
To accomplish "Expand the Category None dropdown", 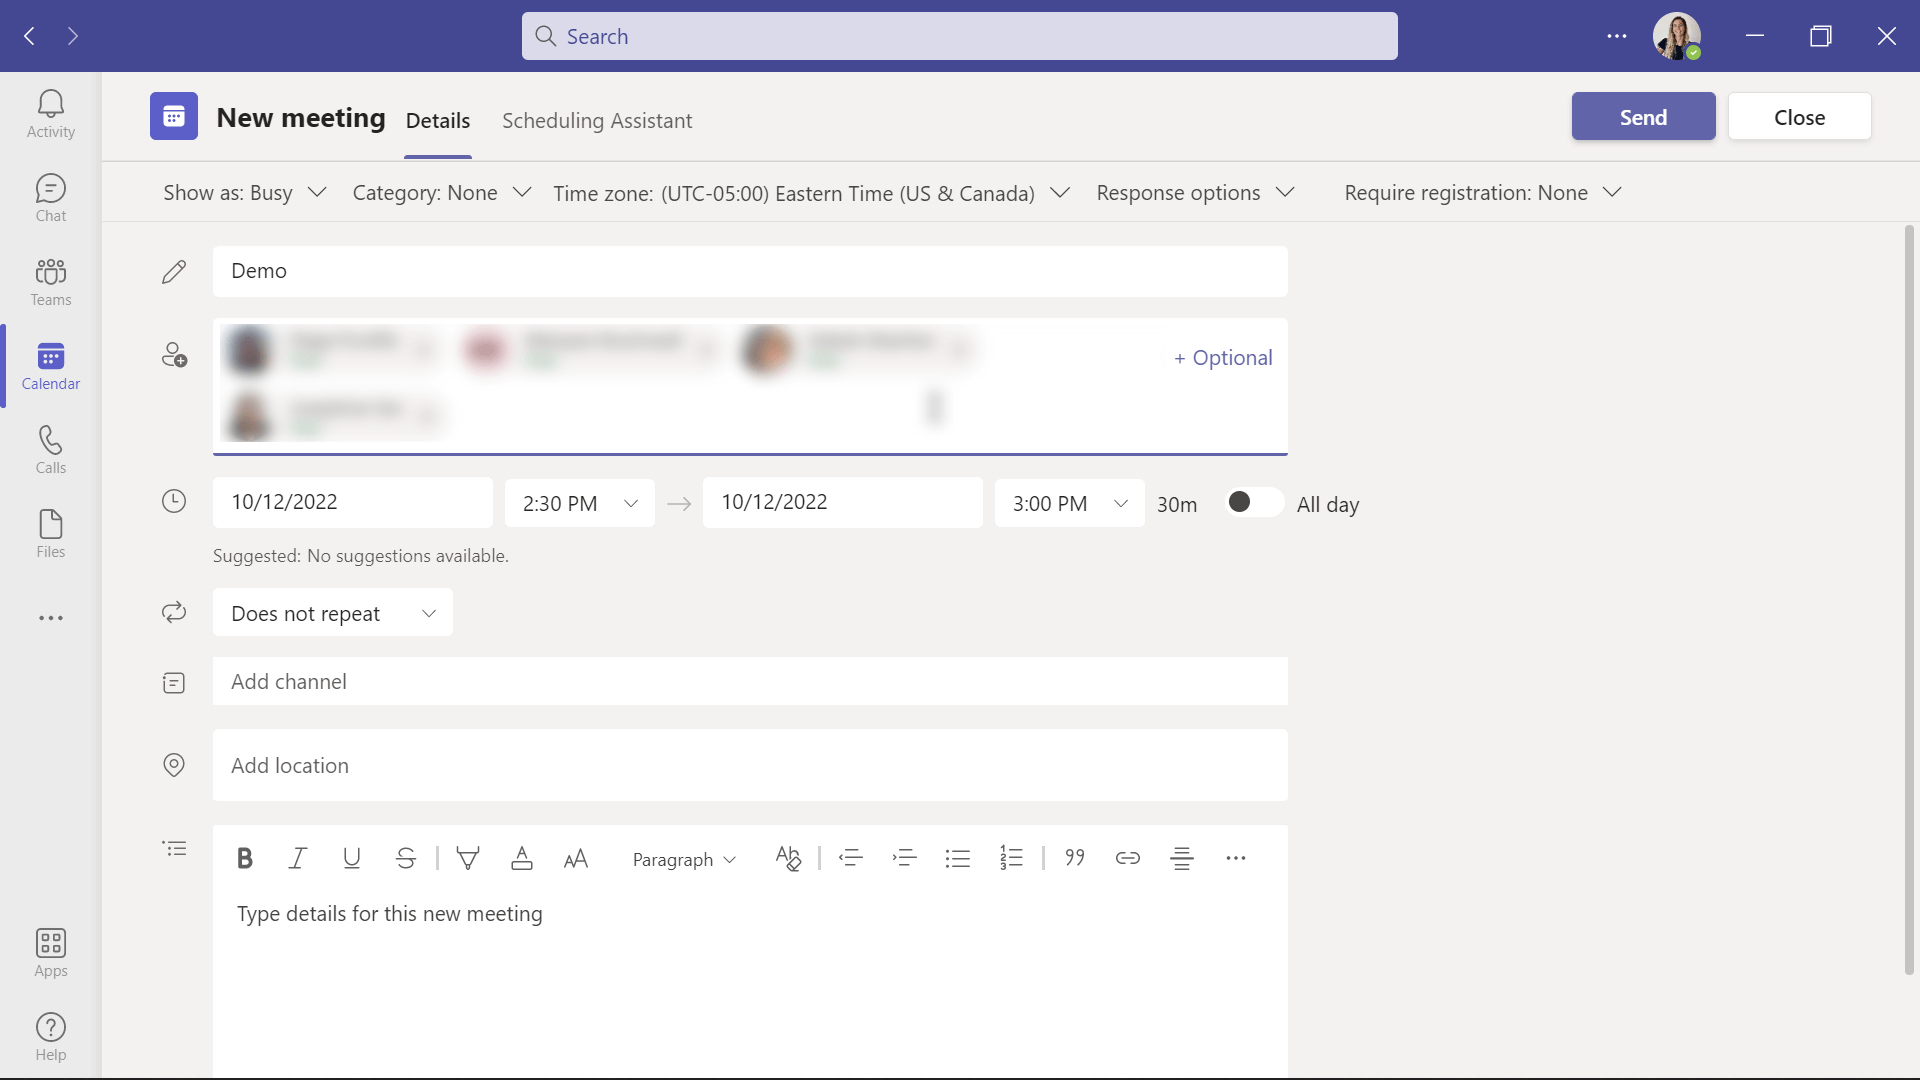I will pos(442,193).
